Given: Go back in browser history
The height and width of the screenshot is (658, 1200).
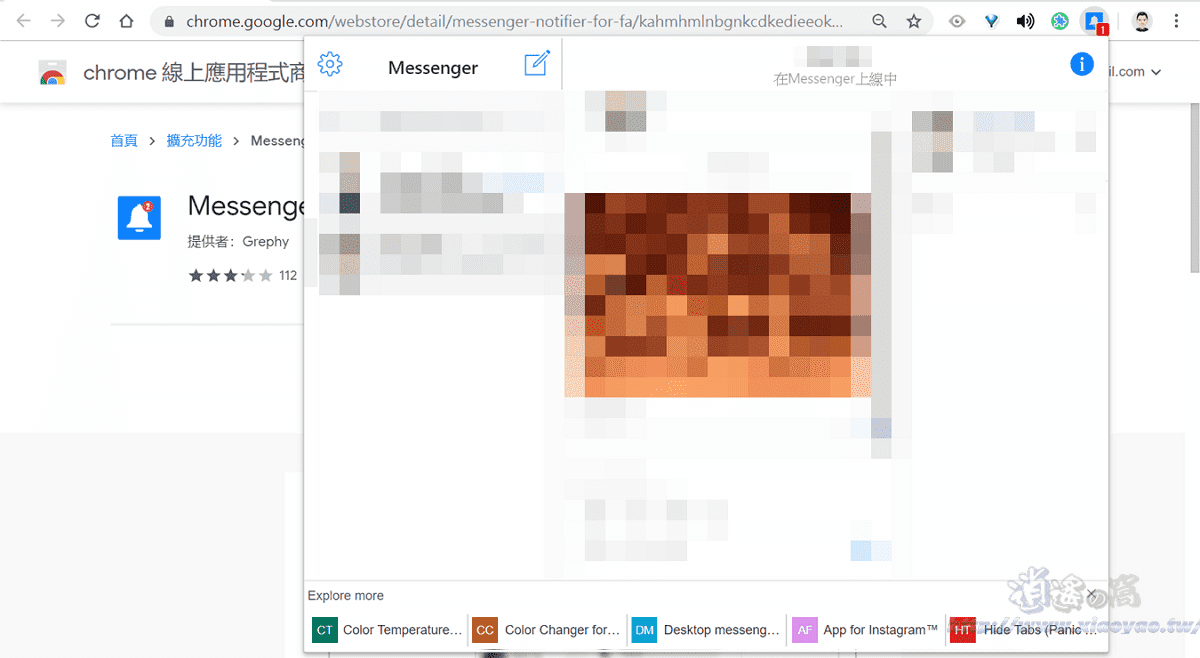Looking at the screenshot, I should coord(24,20).
